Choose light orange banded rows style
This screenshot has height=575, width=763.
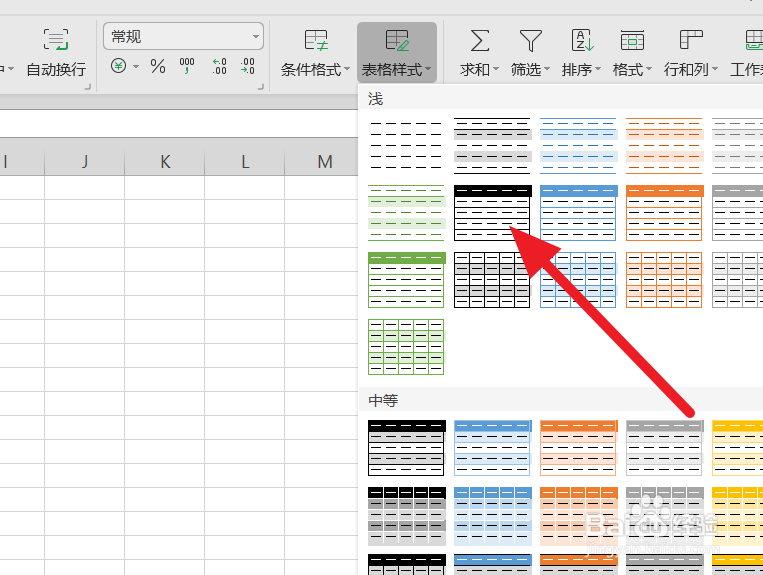point(664,145)
